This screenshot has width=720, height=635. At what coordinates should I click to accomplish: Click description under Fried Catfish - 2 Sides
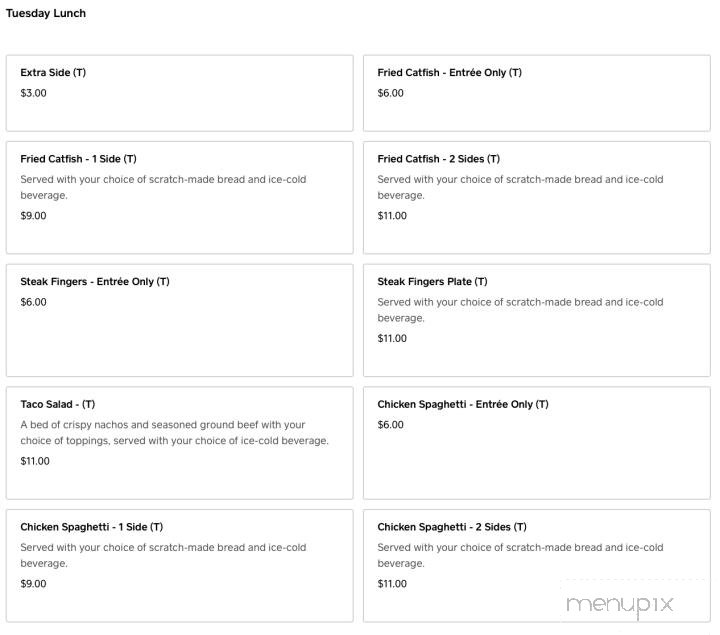tap(520, 187)
